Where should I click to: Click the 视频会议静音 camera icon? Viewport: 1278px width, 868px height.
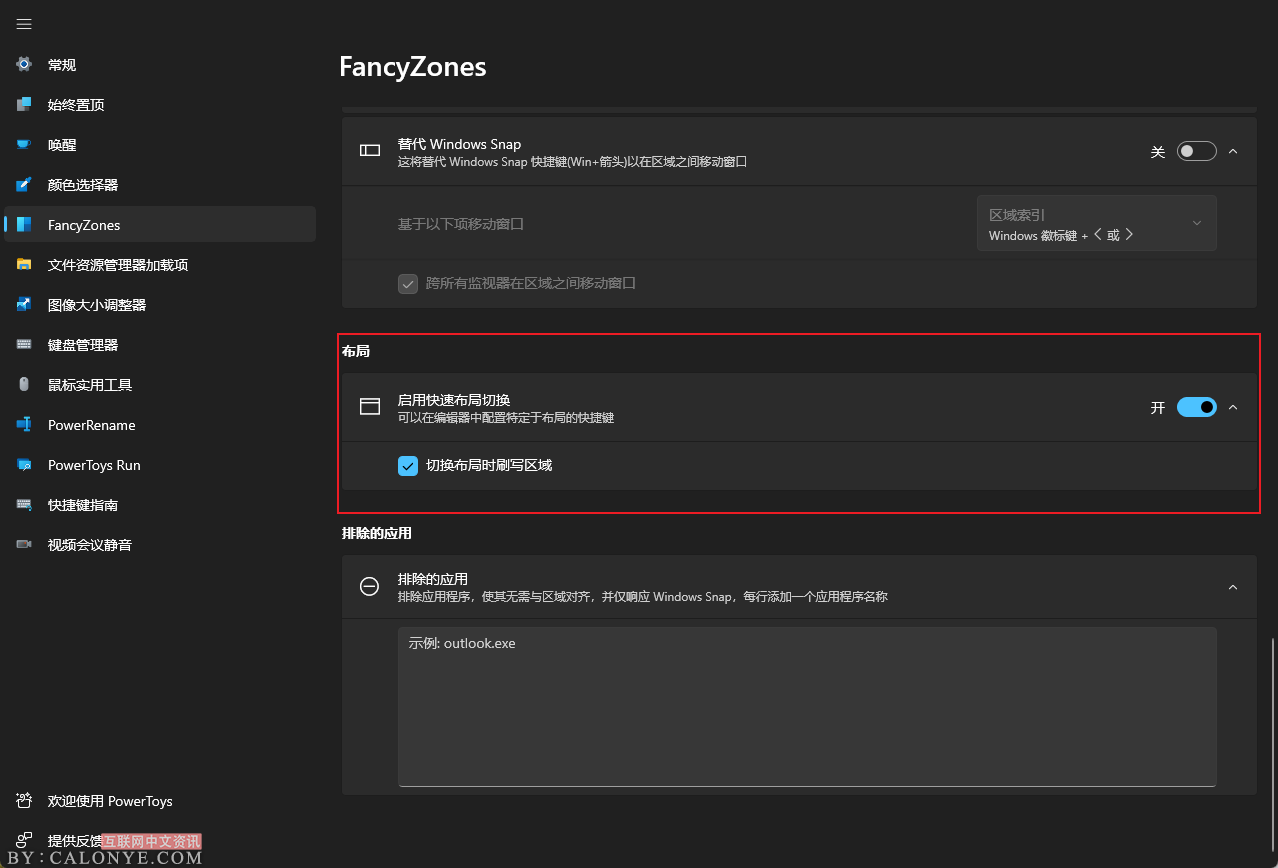tap(24, 544)
